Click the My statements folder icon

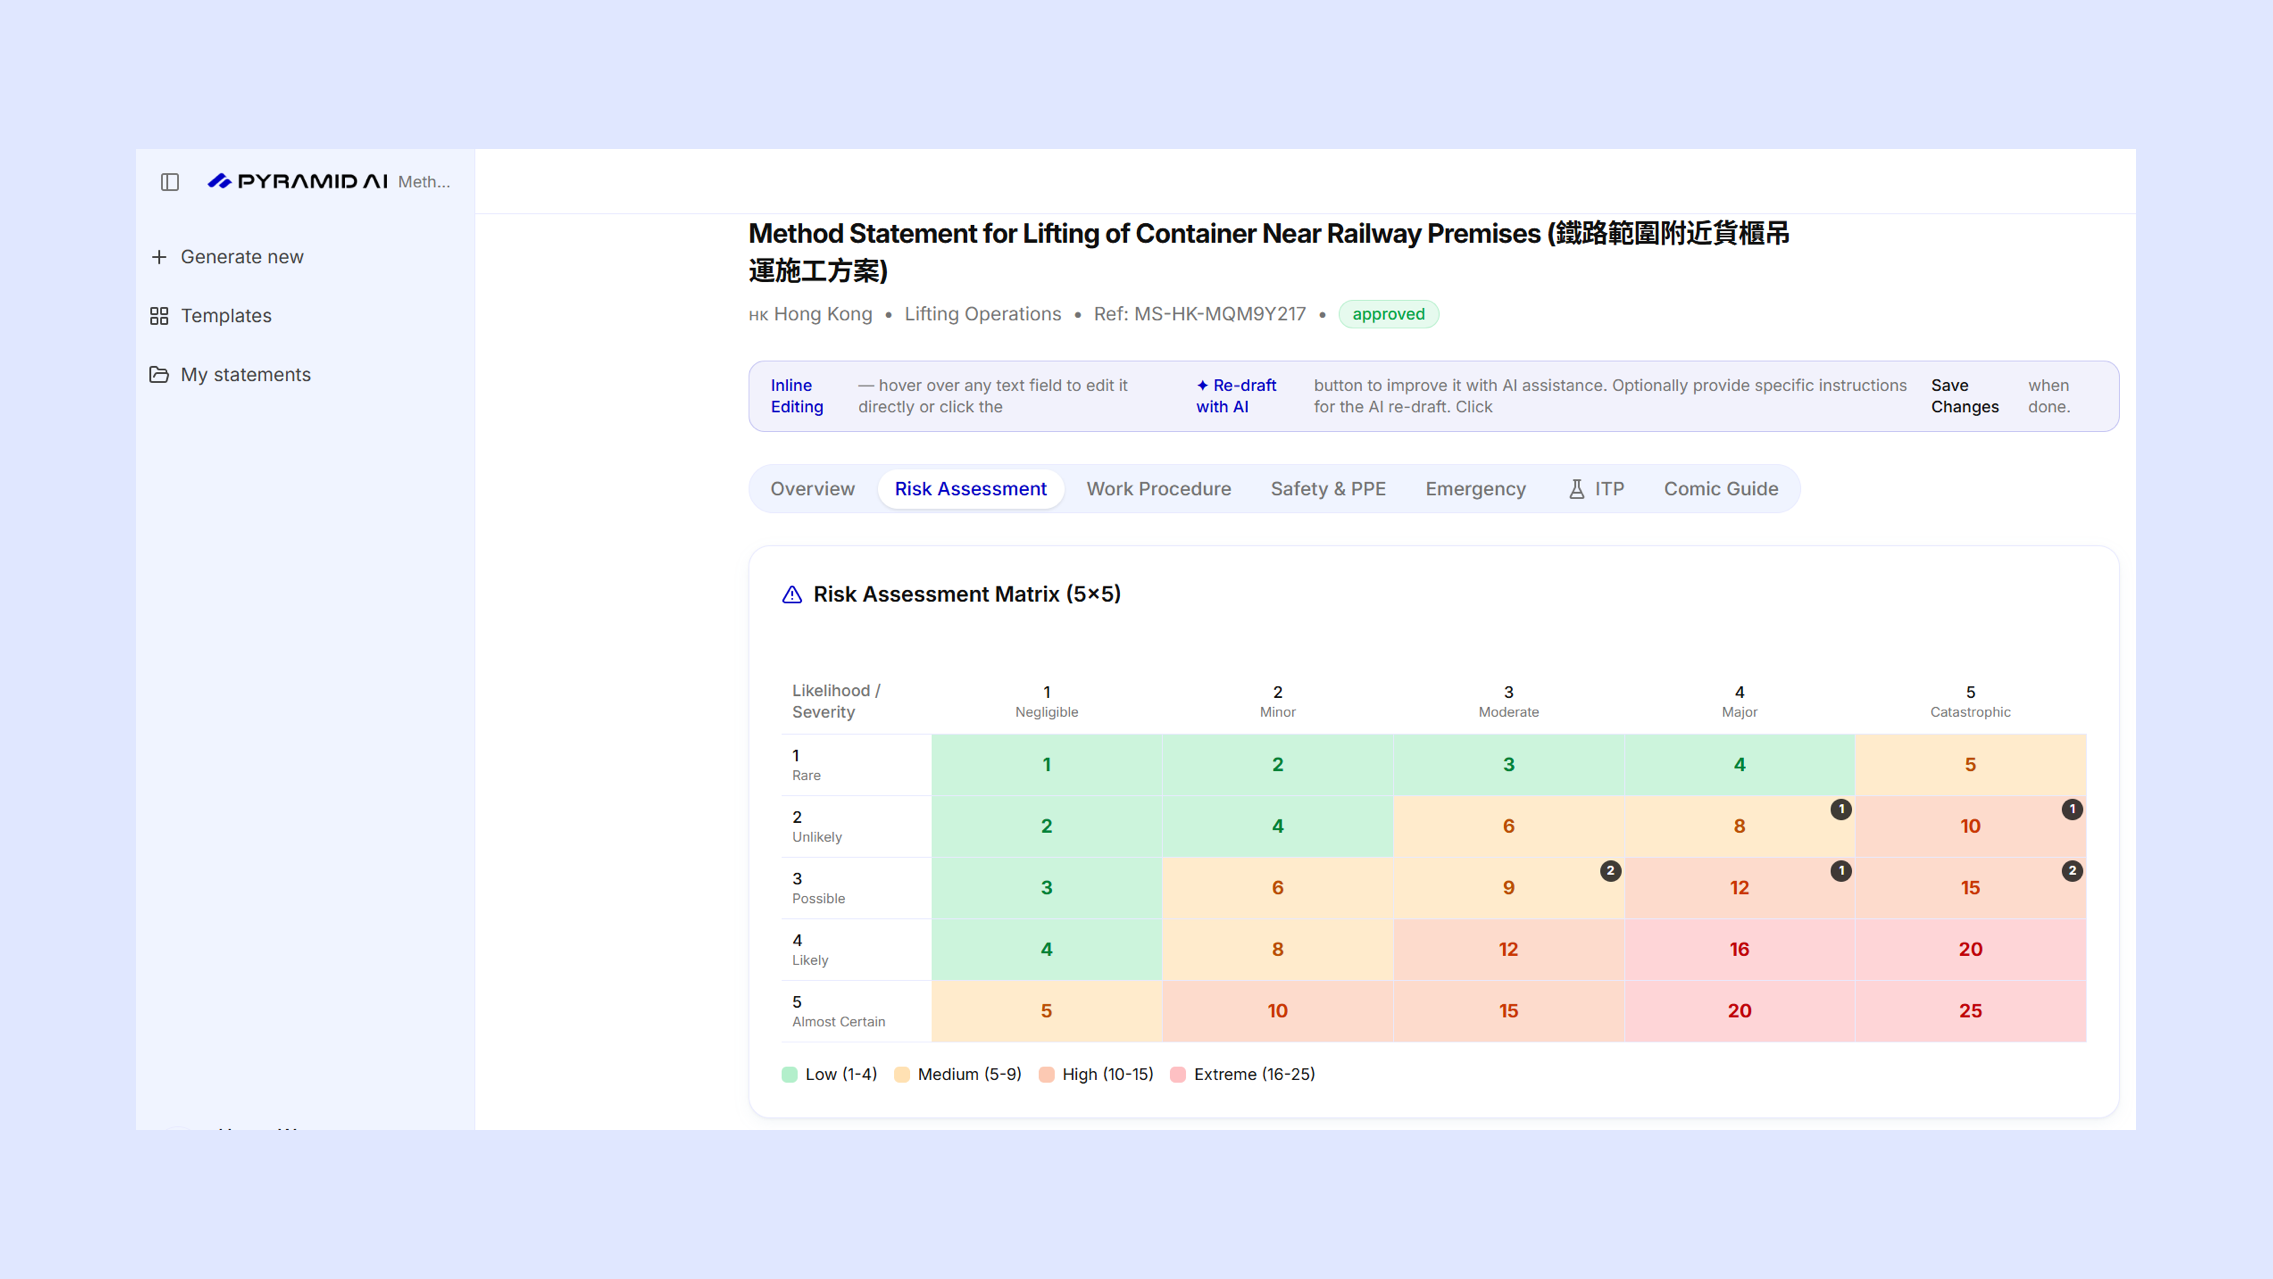click(x=159, y=374)
